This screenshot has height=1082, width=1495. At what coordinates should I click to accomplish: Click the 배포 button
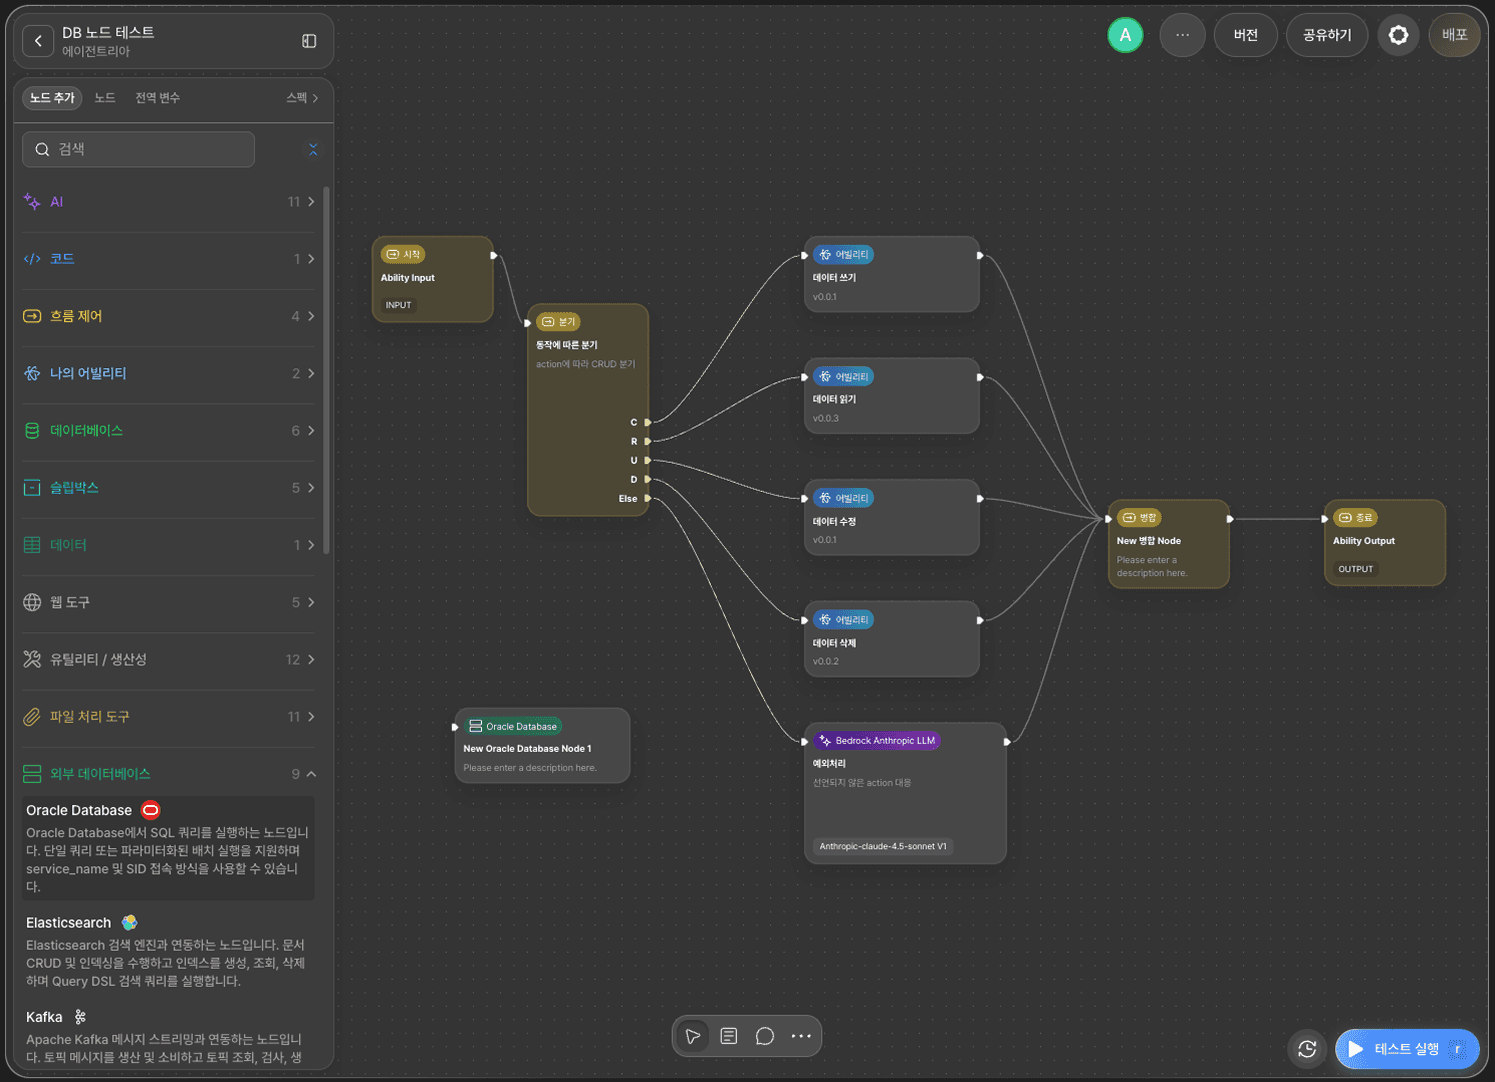point(1454,35)
